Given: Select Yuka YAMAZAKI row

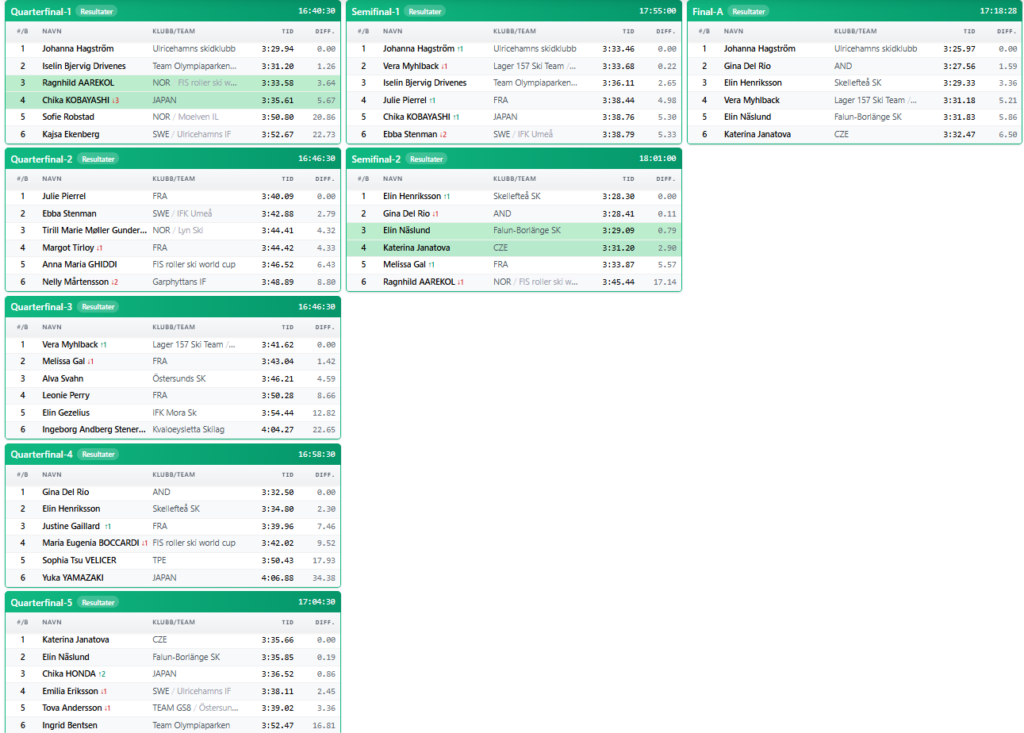Looking at the screenshot, I should click(x=173, y=578).
